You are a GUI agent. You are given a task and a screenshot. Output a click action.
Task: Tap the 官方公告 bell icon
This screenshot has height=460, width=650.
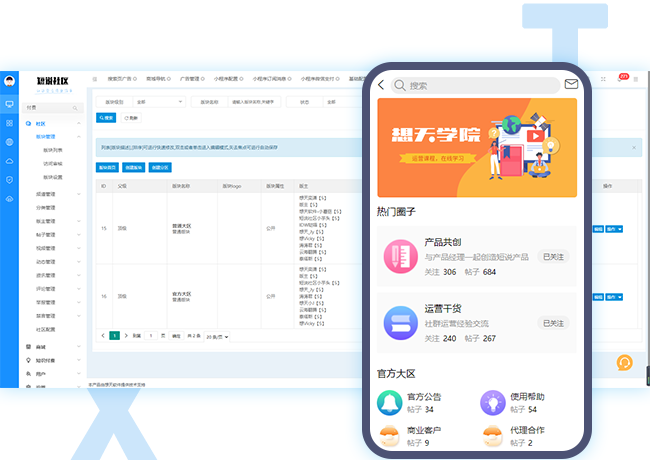point(390,402)
